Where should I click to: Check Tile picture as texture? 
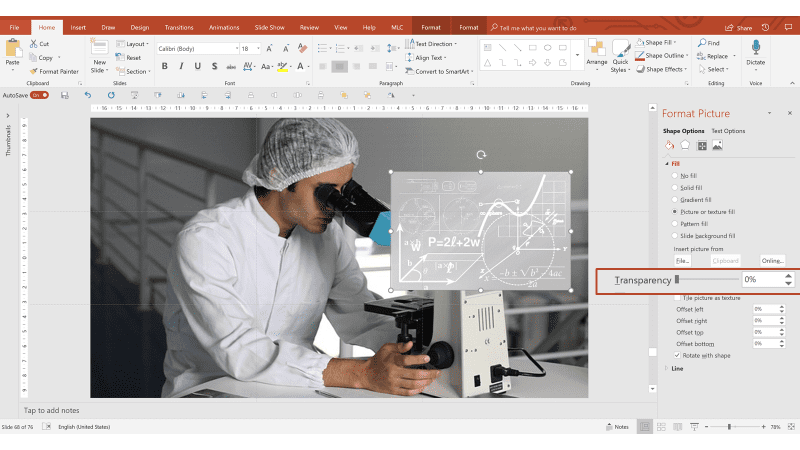677,297
